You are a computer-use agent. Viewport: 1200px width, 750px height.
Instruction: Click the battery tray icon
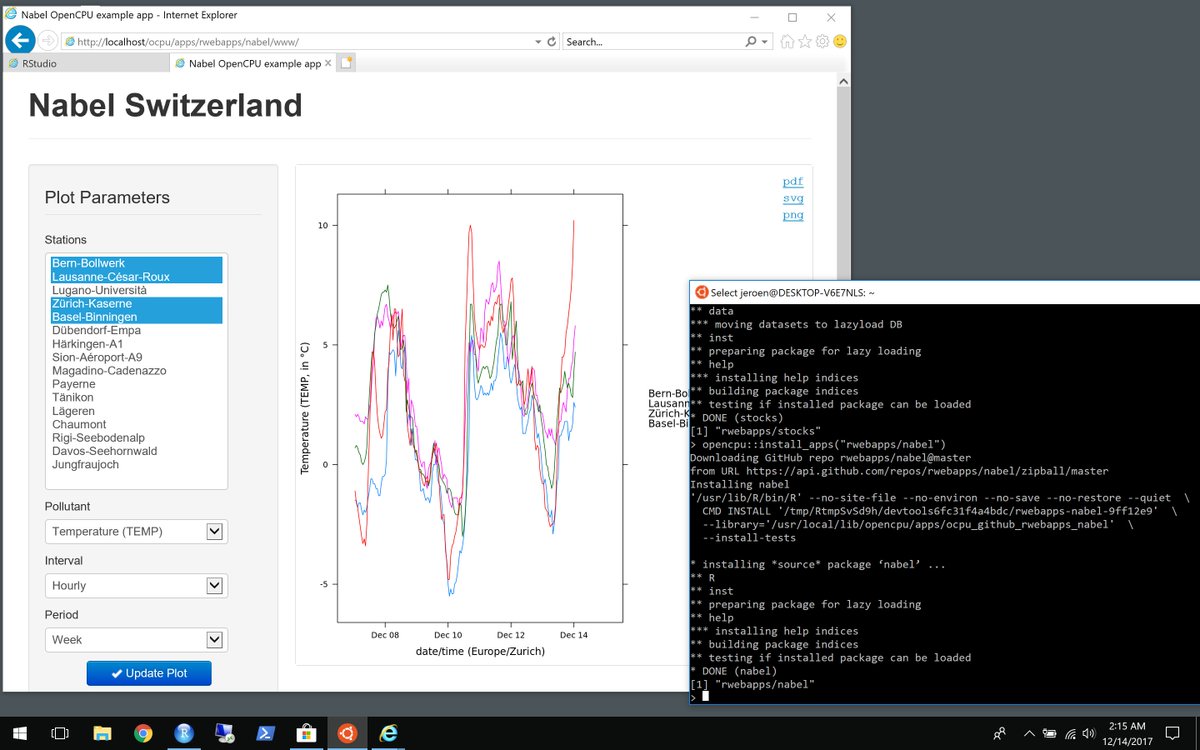[x=1050, y=733]
